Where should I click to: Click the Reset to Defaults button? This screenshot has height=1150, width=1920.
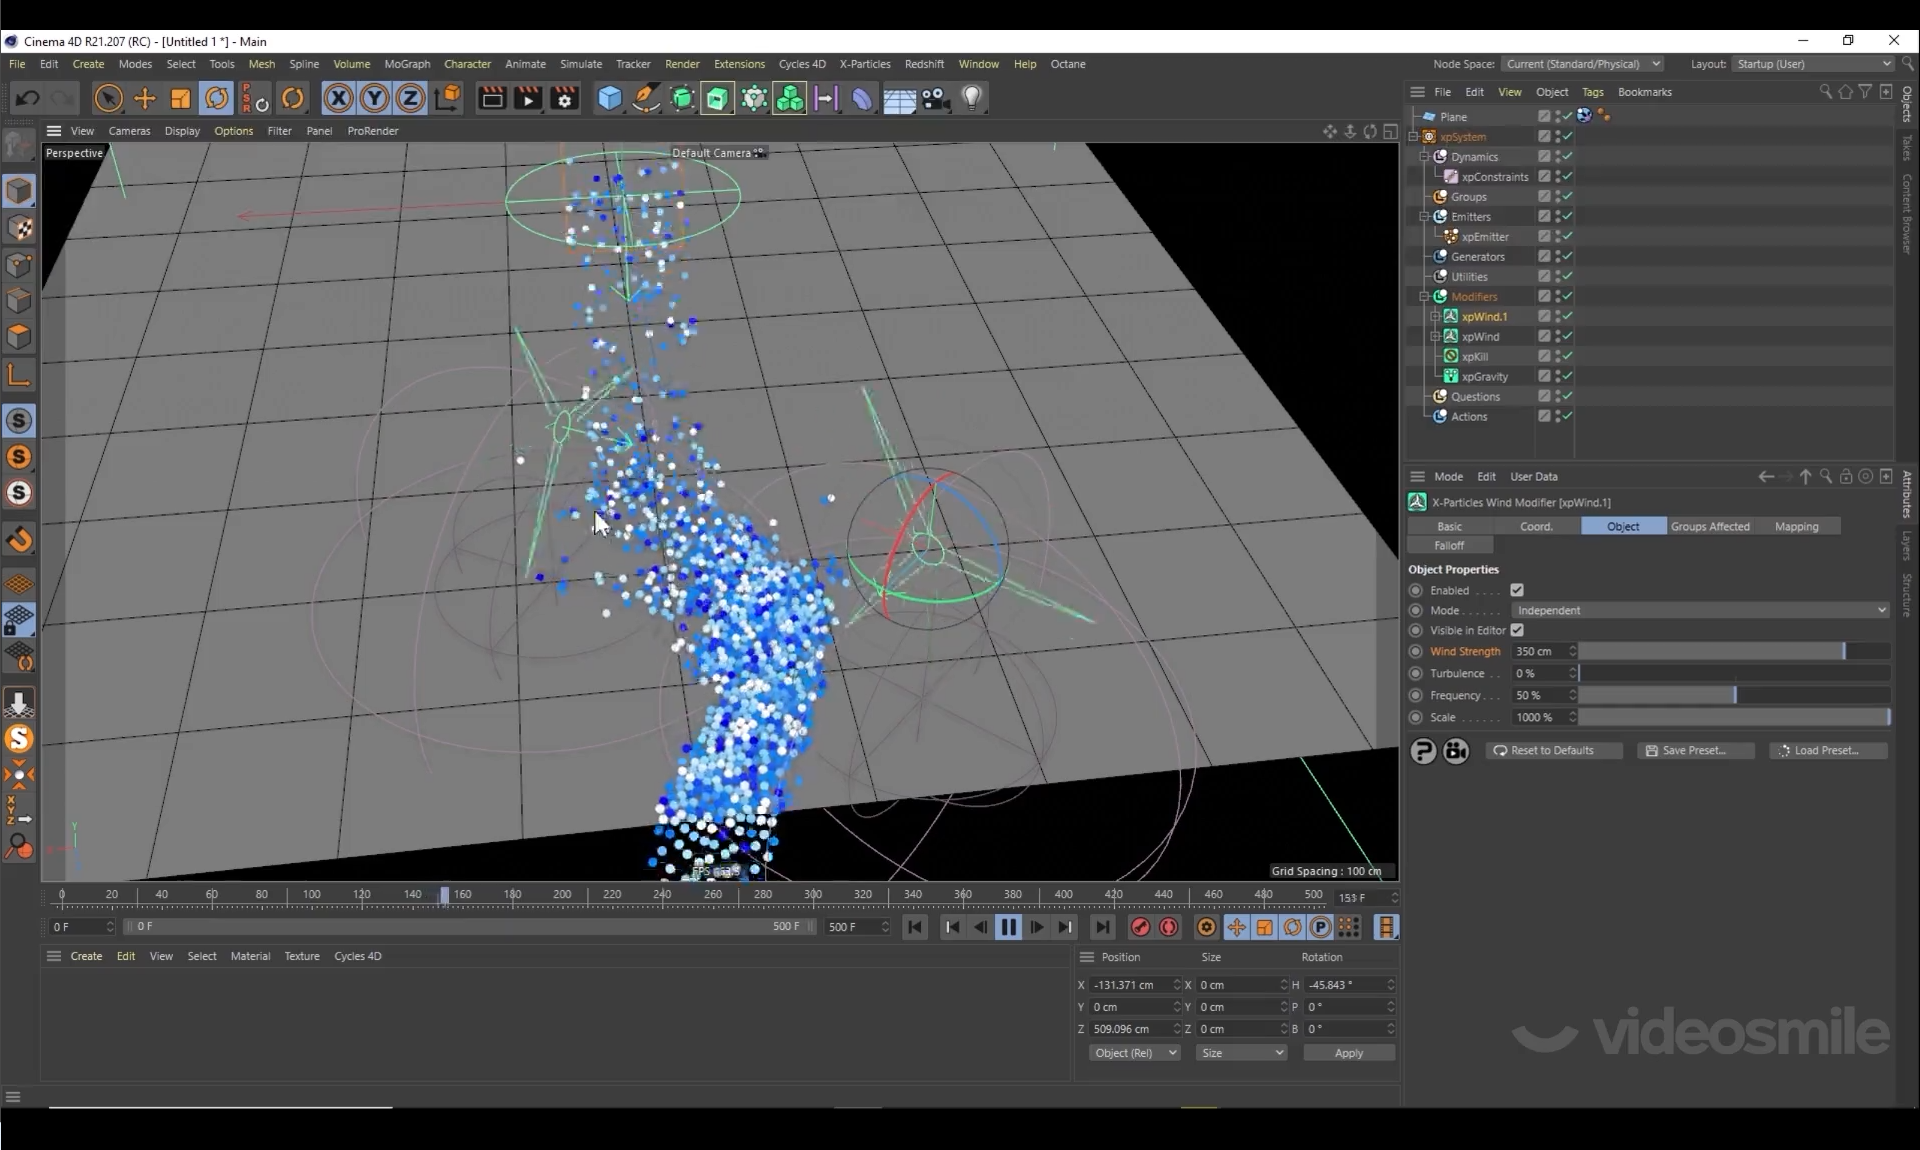tap(1552, 750)
